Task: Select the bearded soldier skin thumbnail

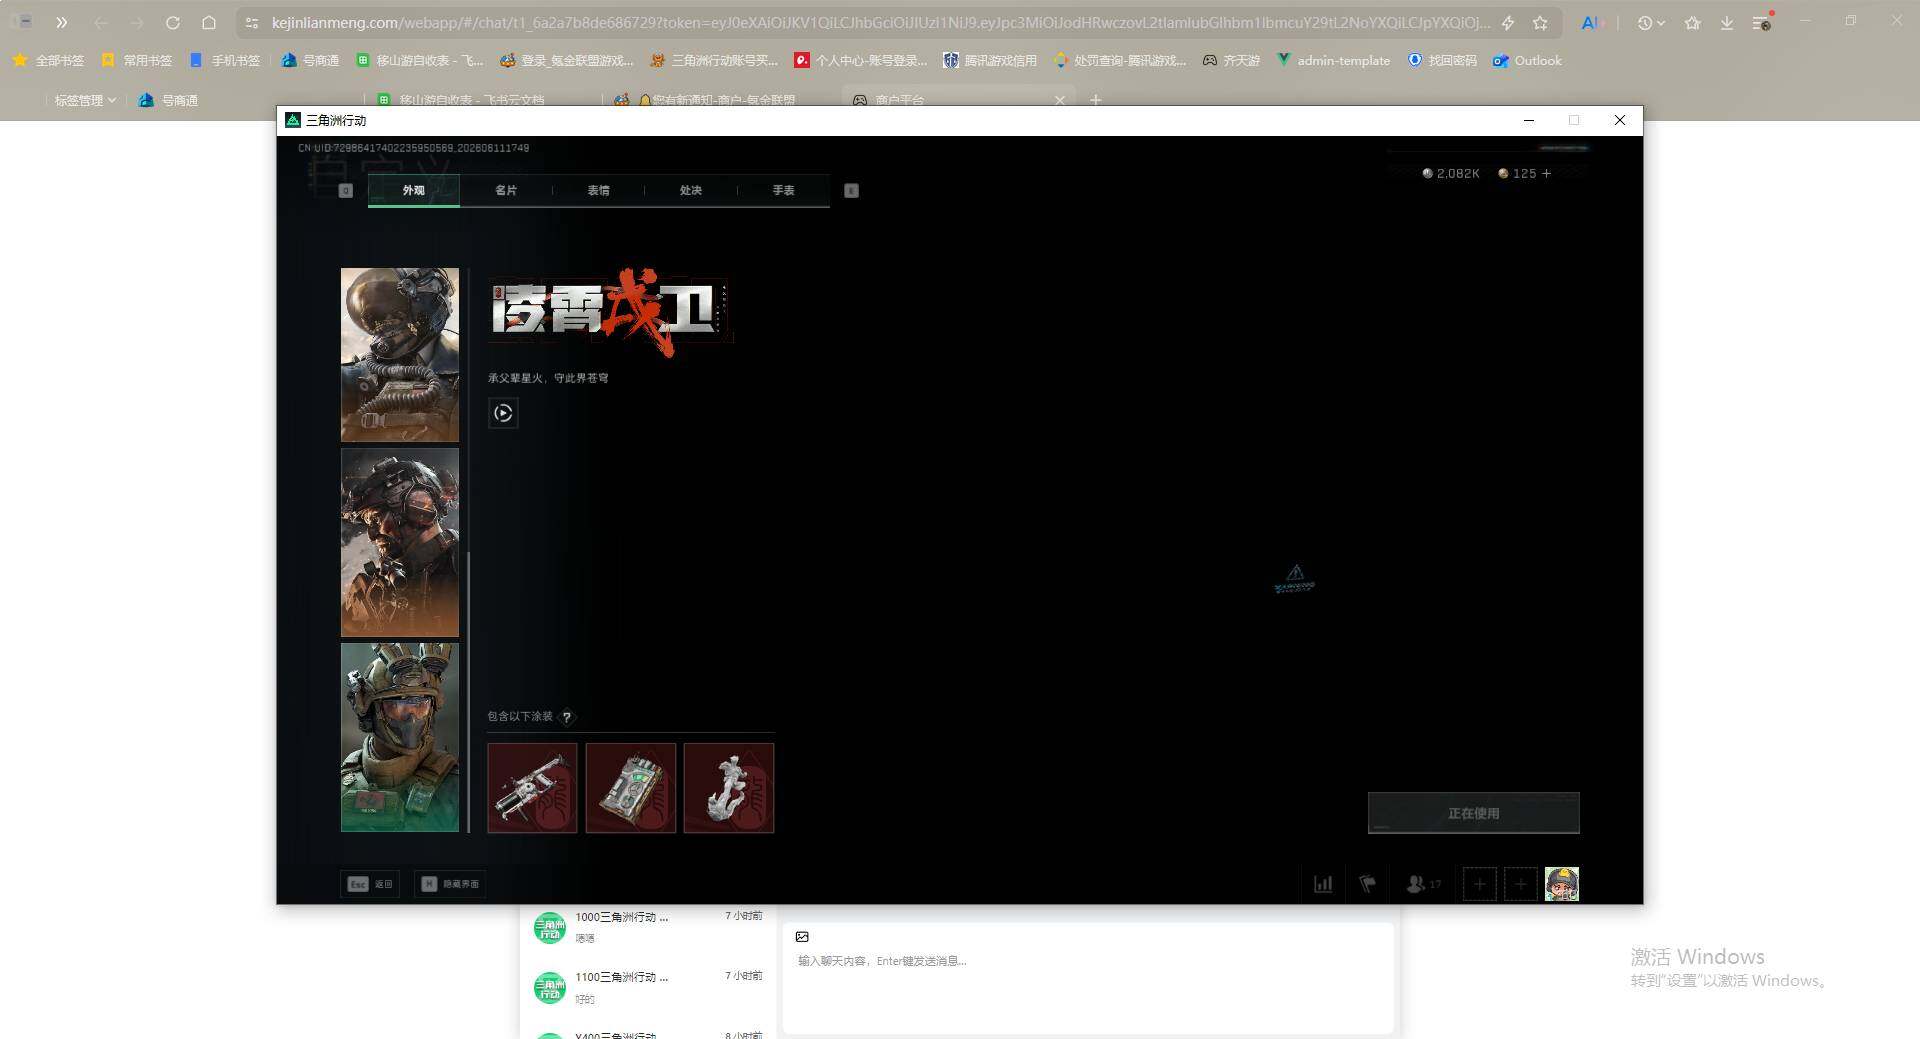Action: [x=400, y=542]
